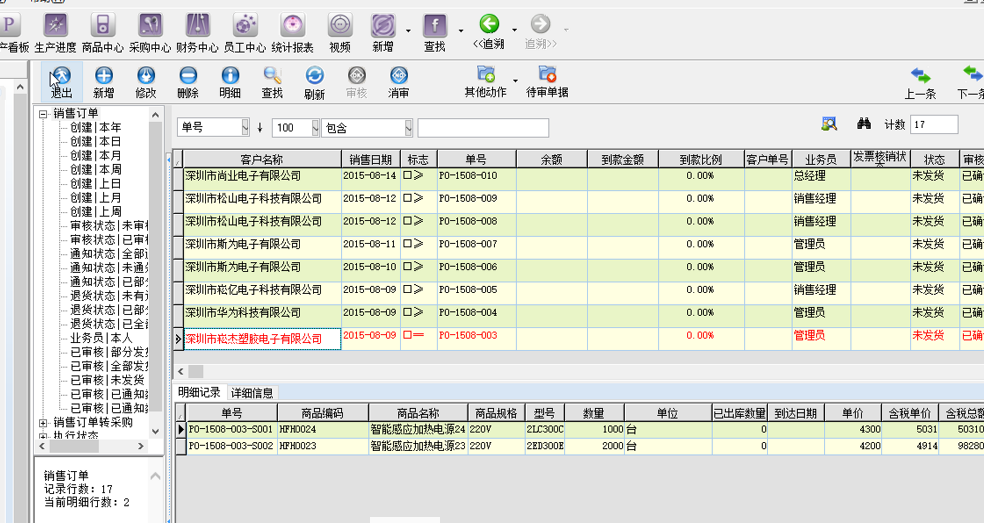Open 生产进度 module
The width and height of the screenshot is (984, 523).
click(55, 33)
